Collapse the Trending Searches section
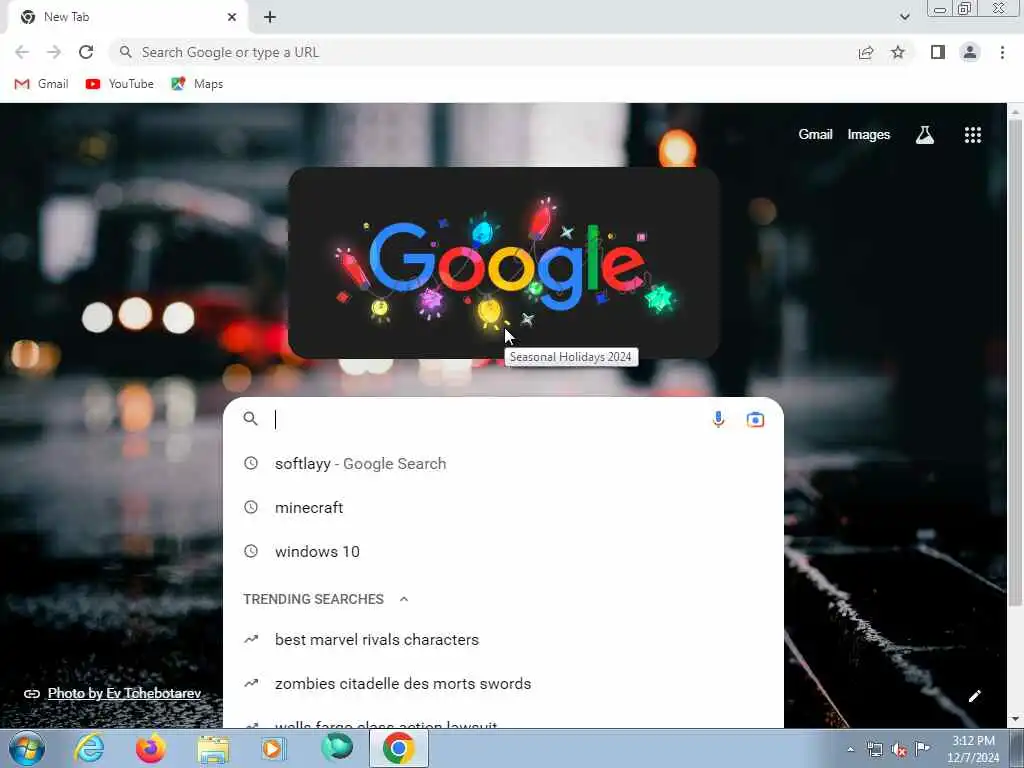 (404, 599)
